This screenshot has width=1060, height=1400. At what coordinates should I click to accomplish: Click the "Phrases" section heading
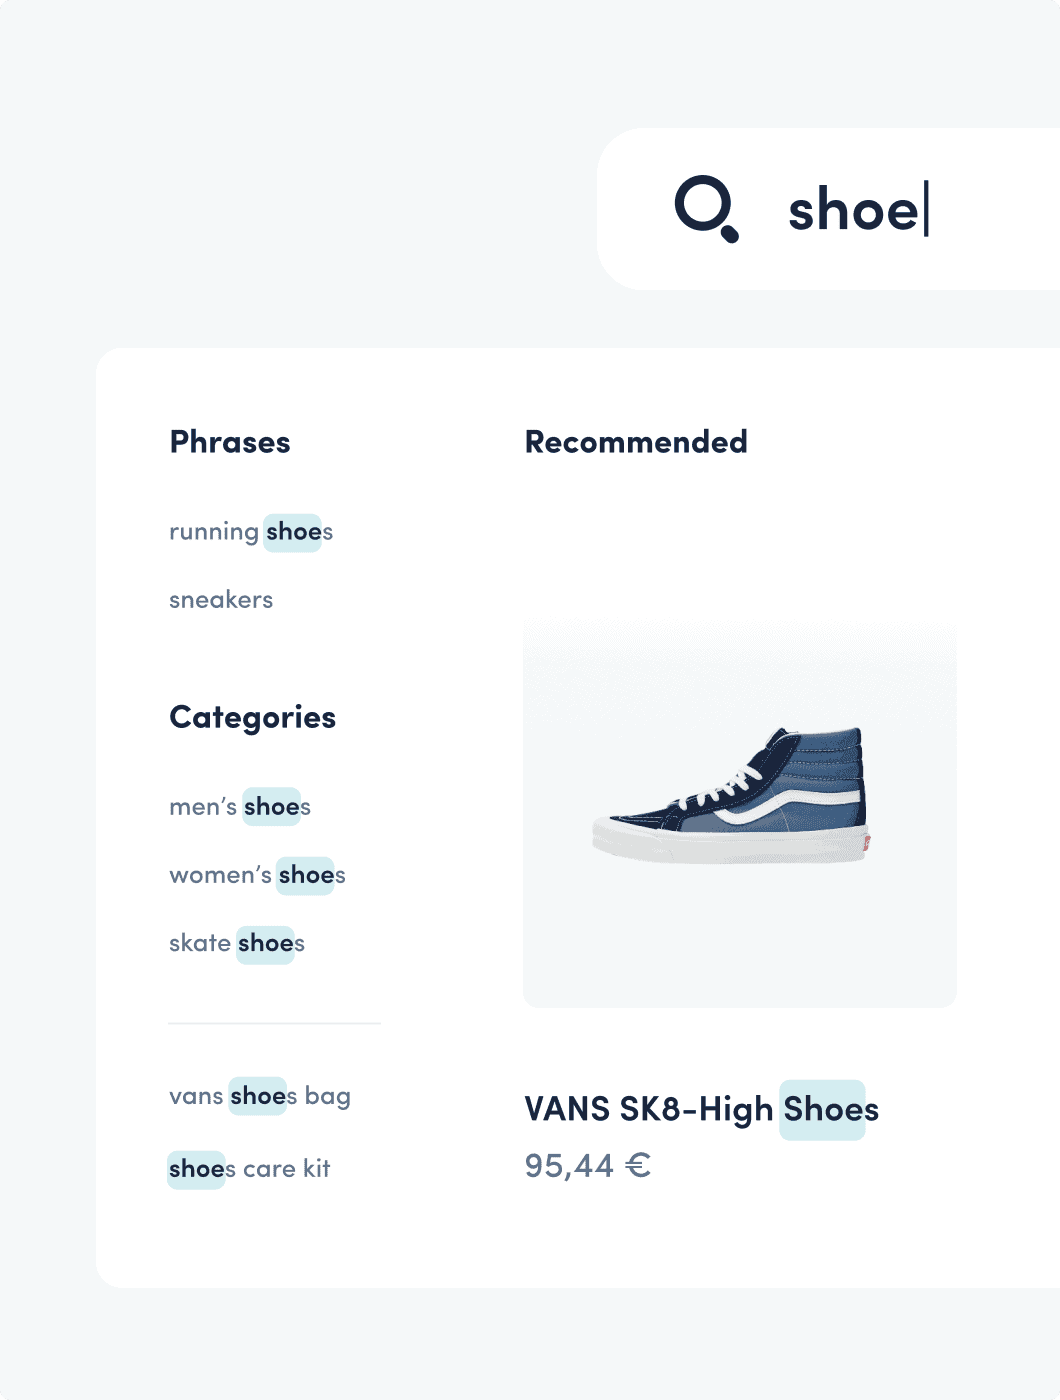(230, 442)
